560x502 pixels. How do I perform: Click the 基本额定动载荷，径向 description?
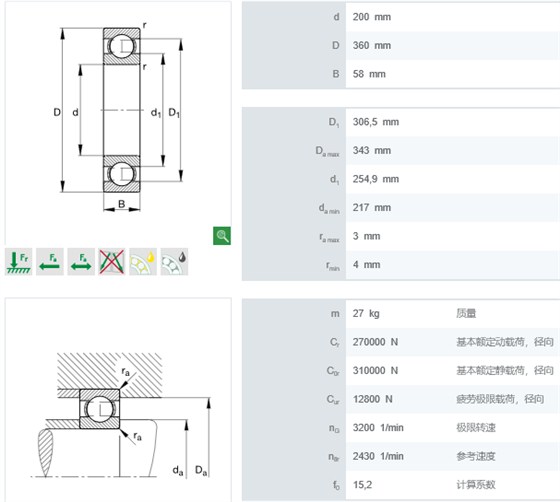click(x=505, y=342)
